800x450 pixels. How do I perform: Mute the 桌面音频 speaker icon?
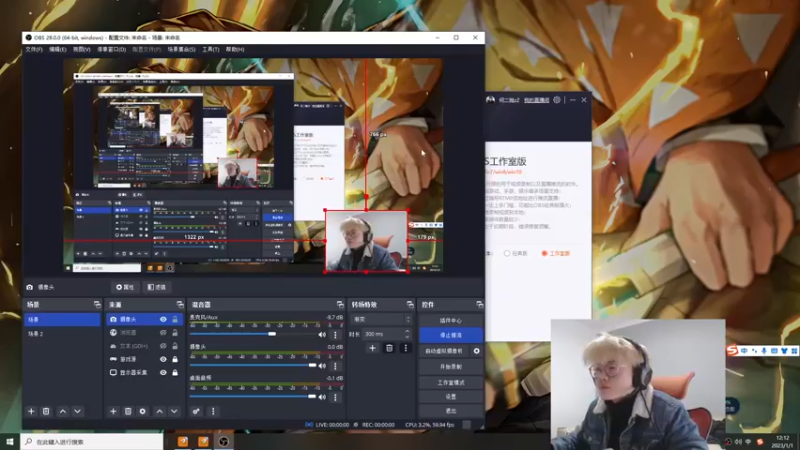(322, 397)
